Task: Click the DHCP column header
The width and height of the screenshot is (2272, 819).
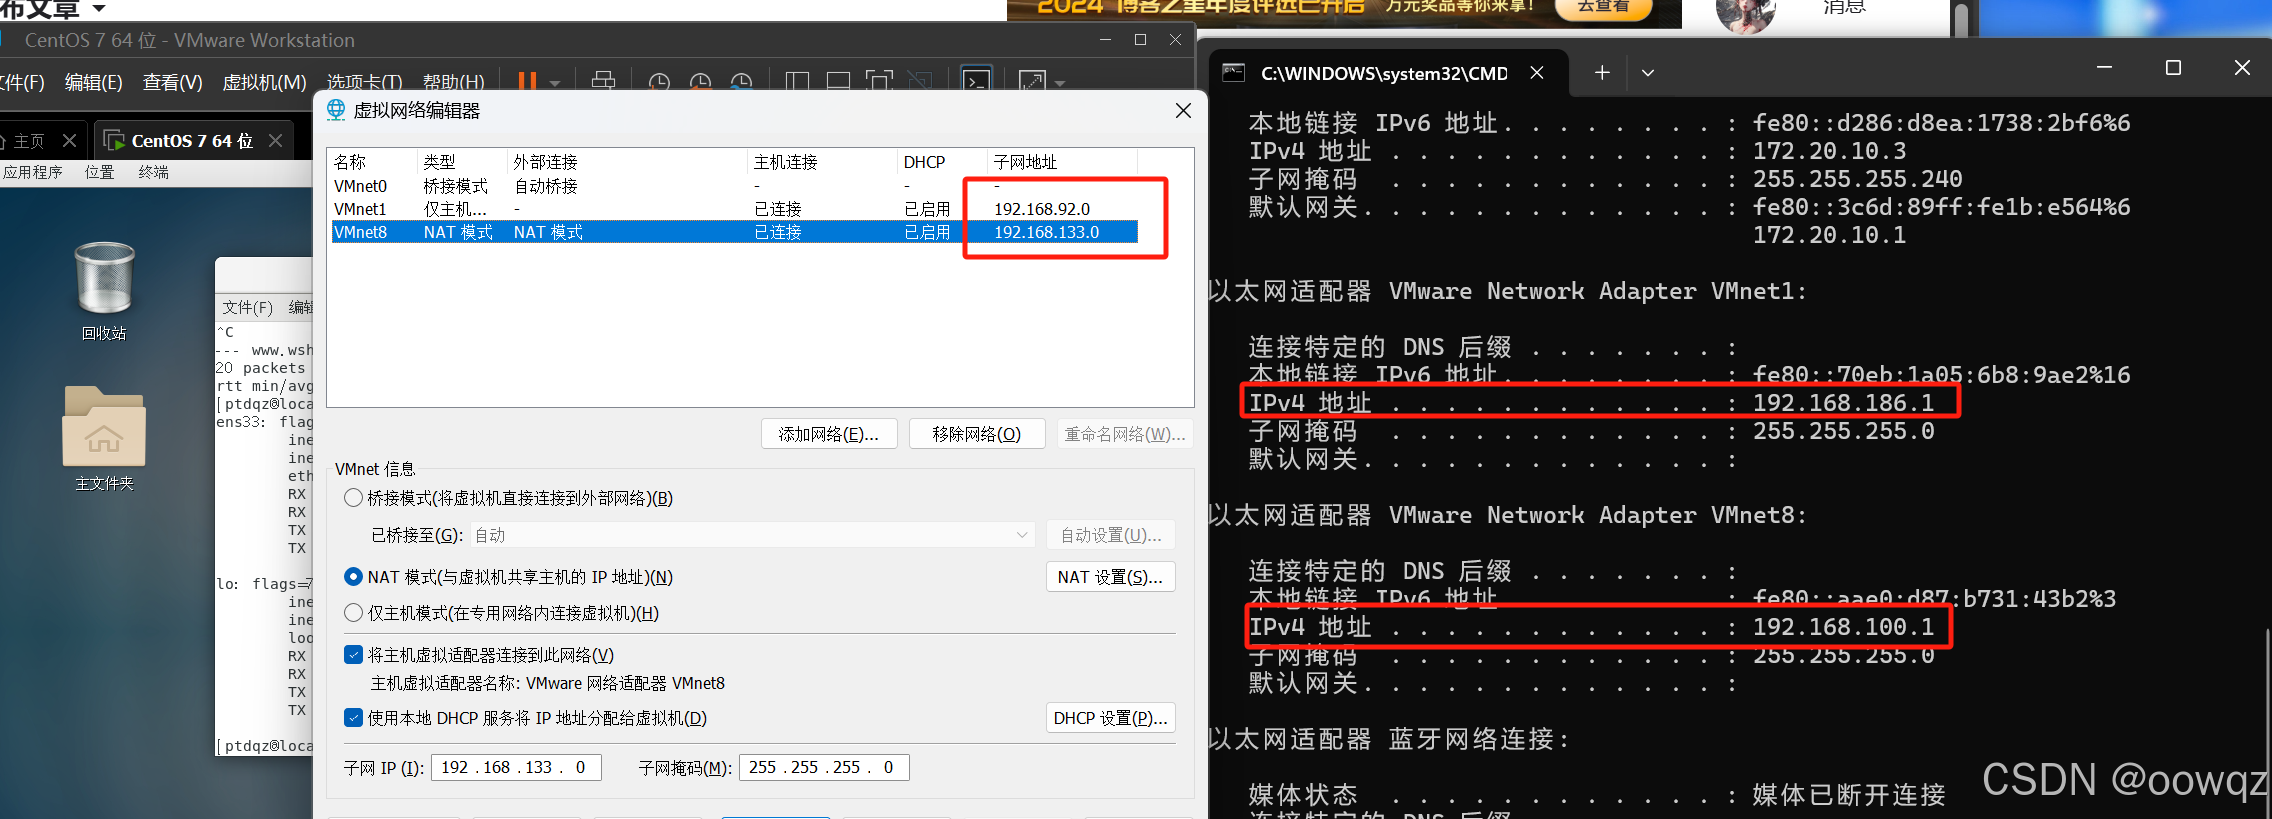Action: pyautogui.click(x=942, y=162)
